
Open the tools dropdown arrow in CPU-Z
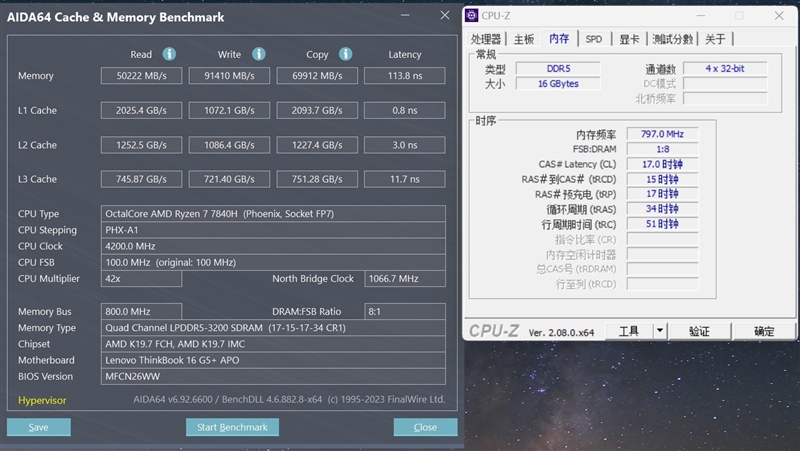[660, 331]
